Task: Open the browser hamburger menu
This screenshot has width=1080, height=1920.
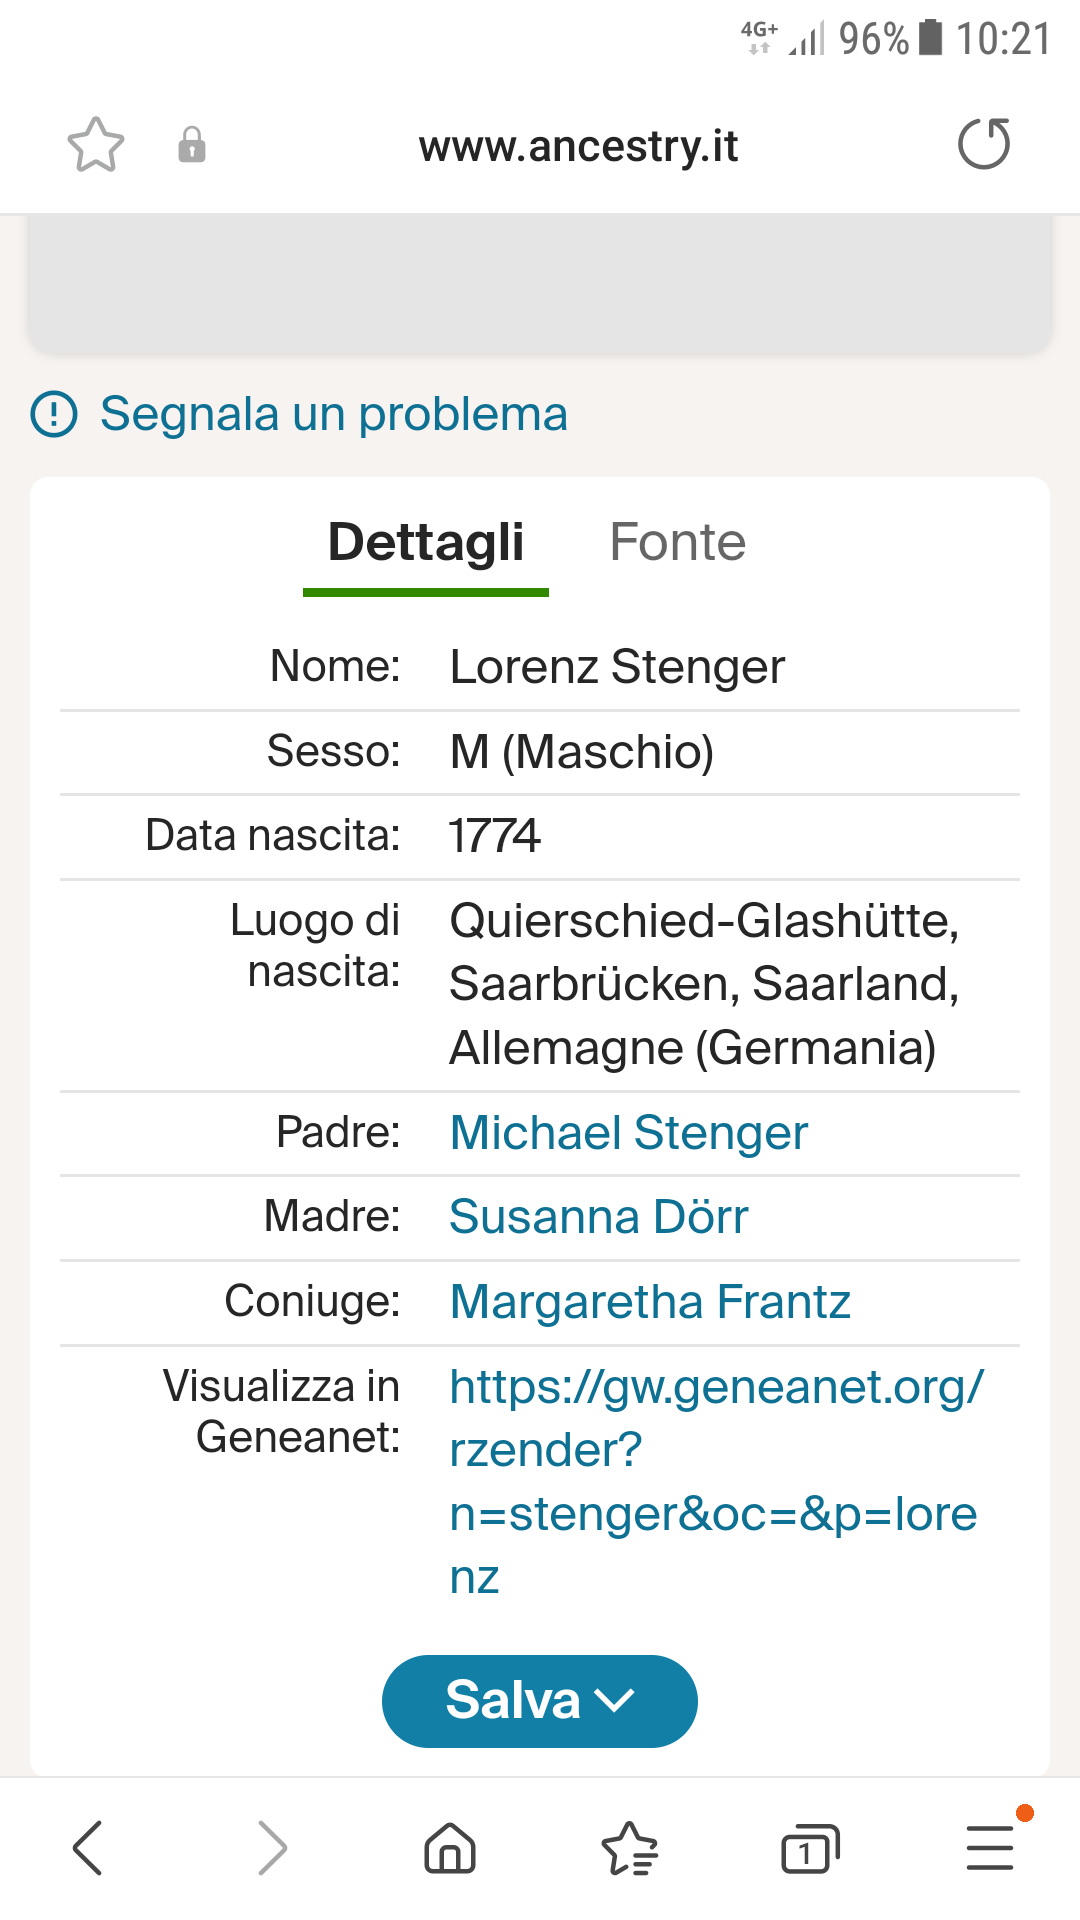Action: [x=990, y=1847]
